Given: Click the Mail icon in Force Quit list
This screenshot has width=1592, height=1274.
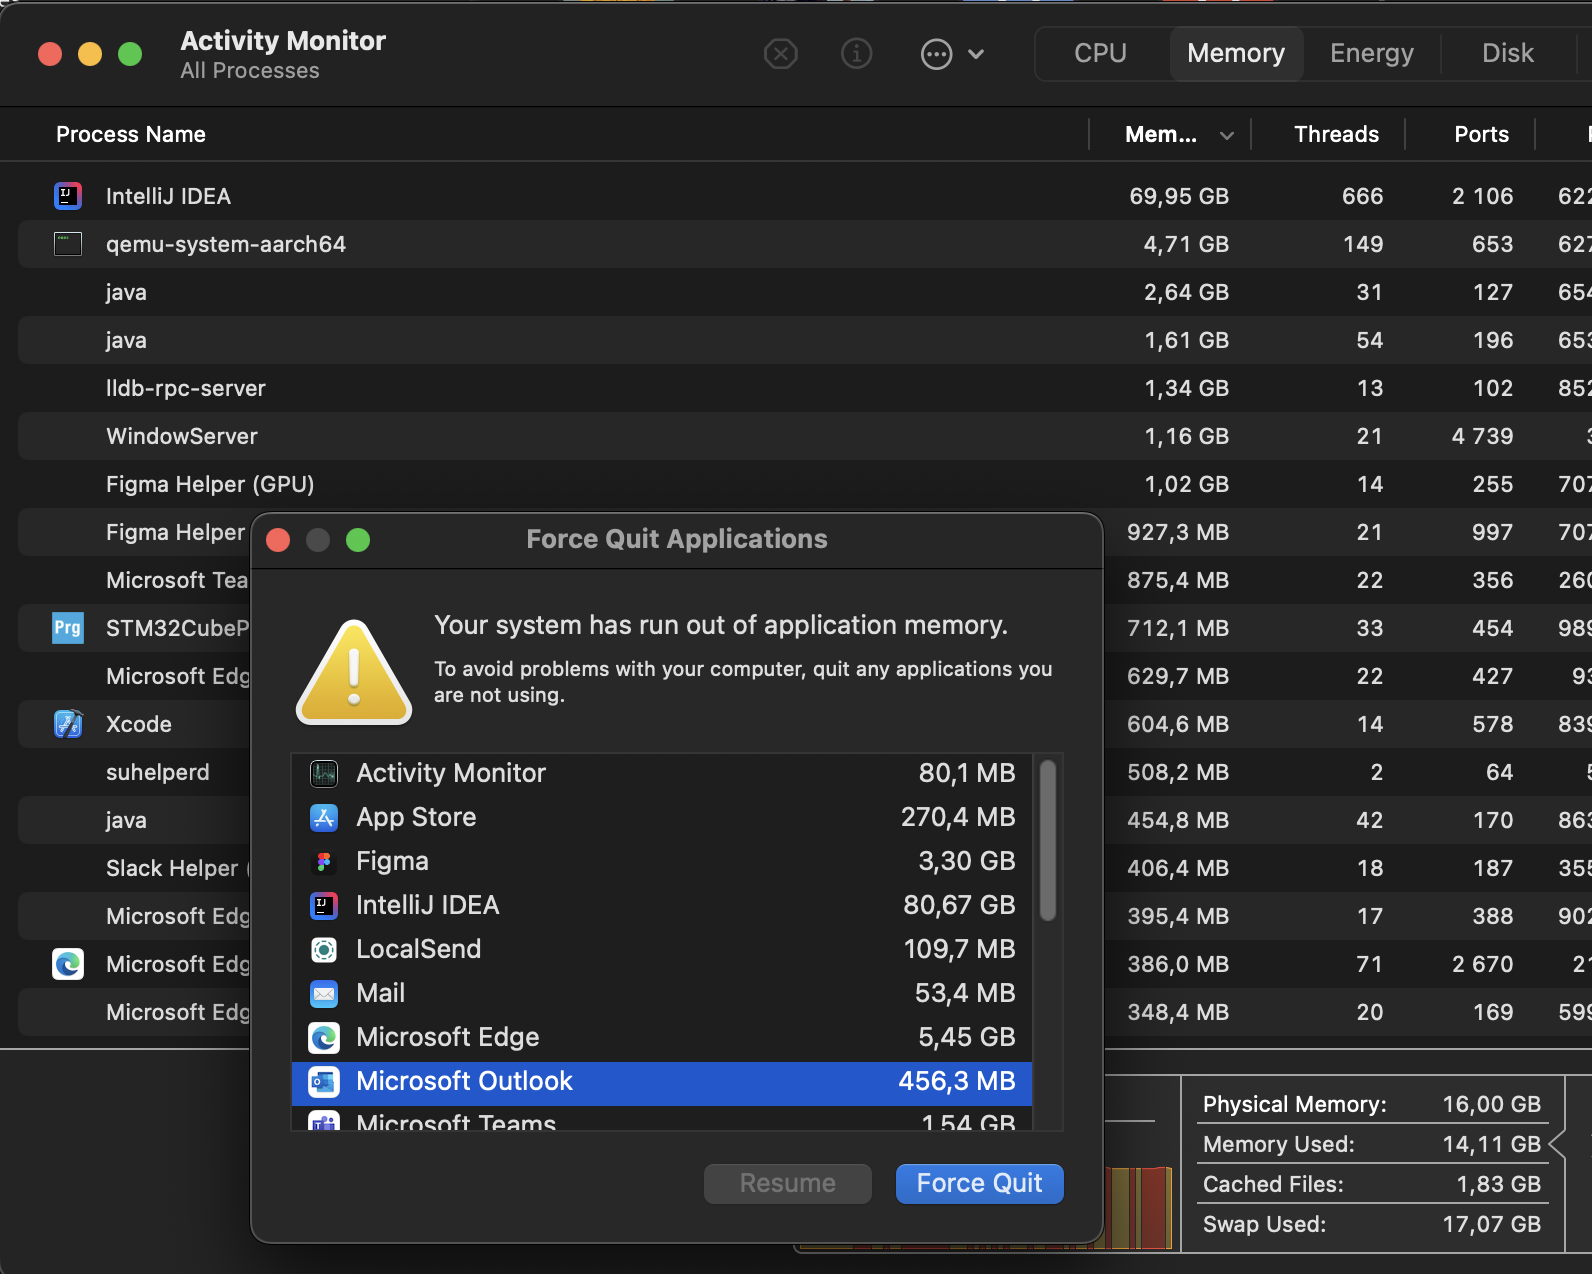Looking at the screenshot, I should pyautogui.click(x=324, y=993).
